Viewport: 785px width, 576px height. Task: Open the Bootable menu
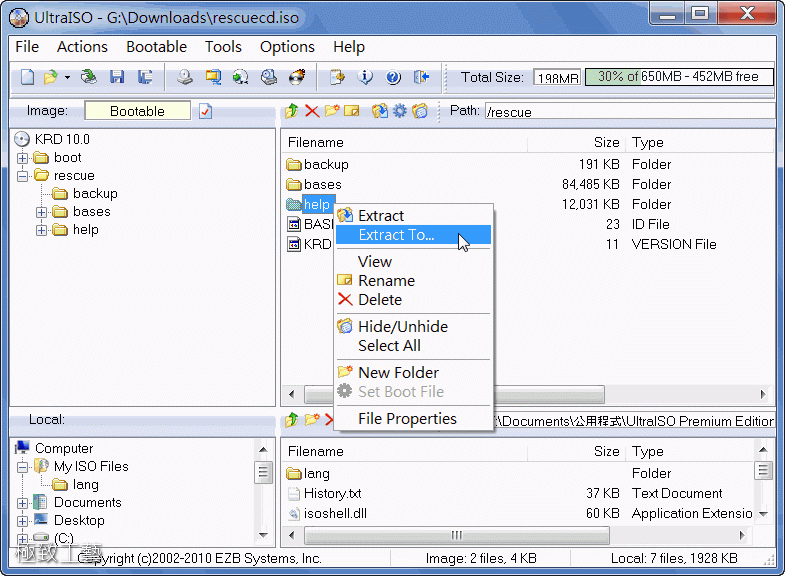click(156, 47)
